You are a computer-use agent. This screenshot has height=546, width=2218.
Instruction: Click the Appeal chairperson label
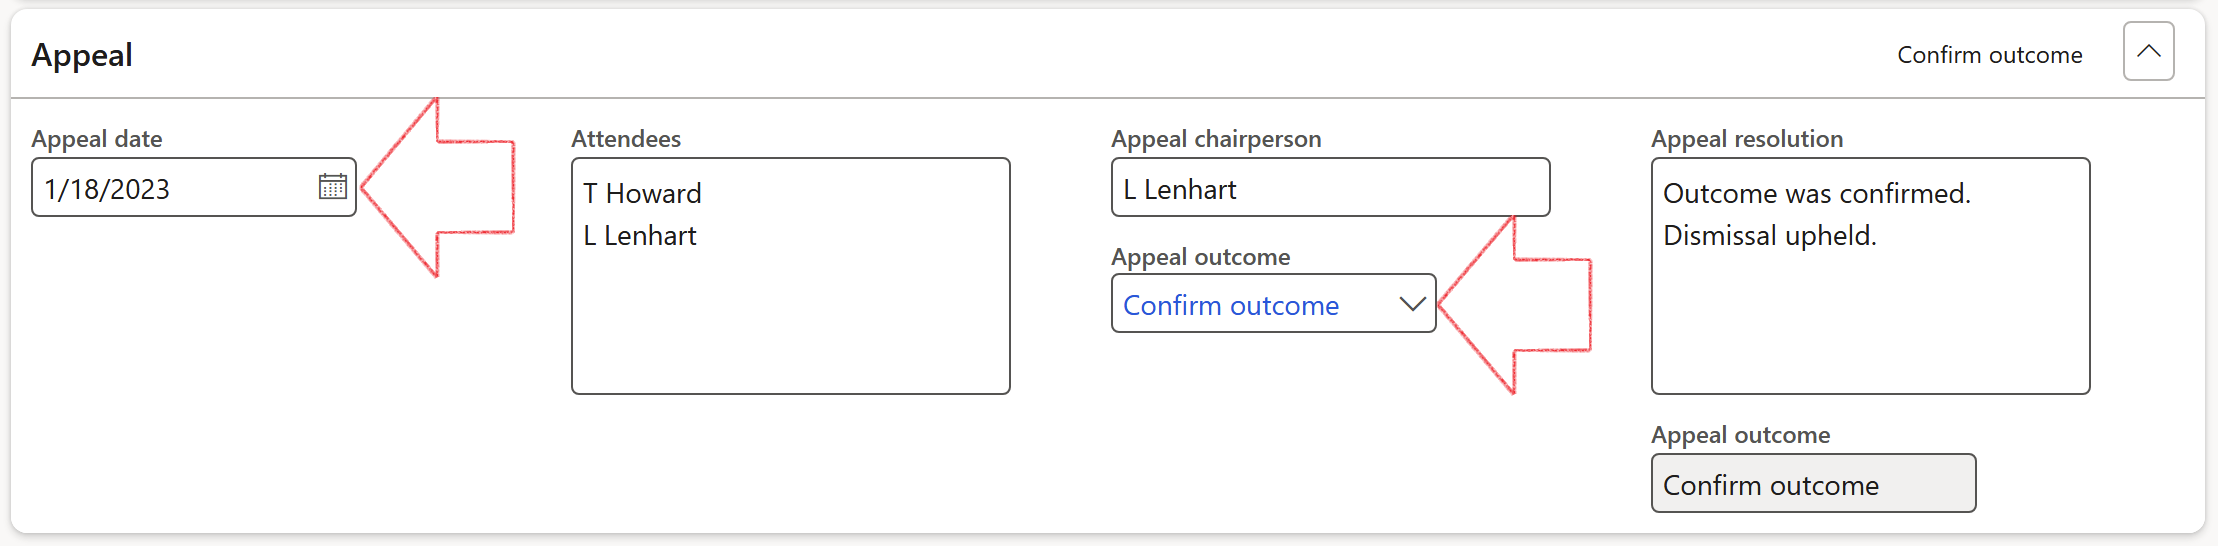pyautogui.click(x=1216, y=139)
